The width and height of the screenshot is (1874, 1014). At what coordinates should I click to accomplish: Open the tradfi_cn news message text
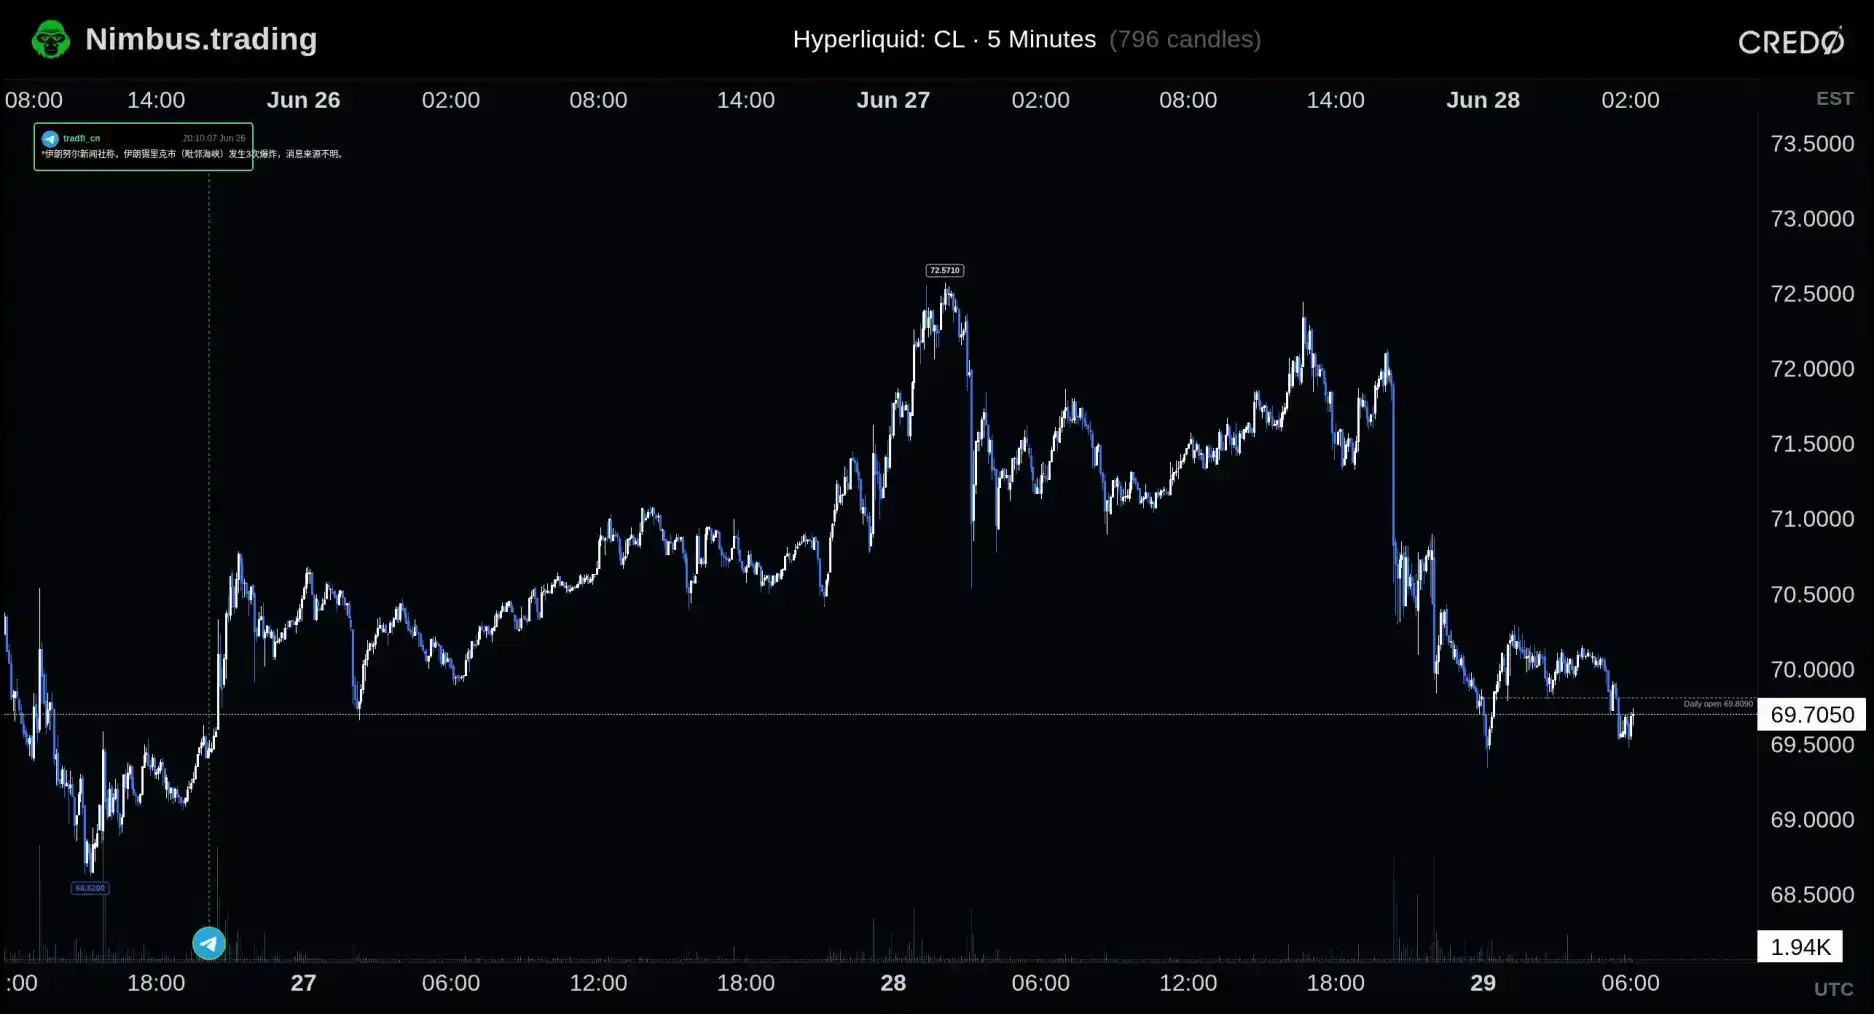[x=192, y=154]
